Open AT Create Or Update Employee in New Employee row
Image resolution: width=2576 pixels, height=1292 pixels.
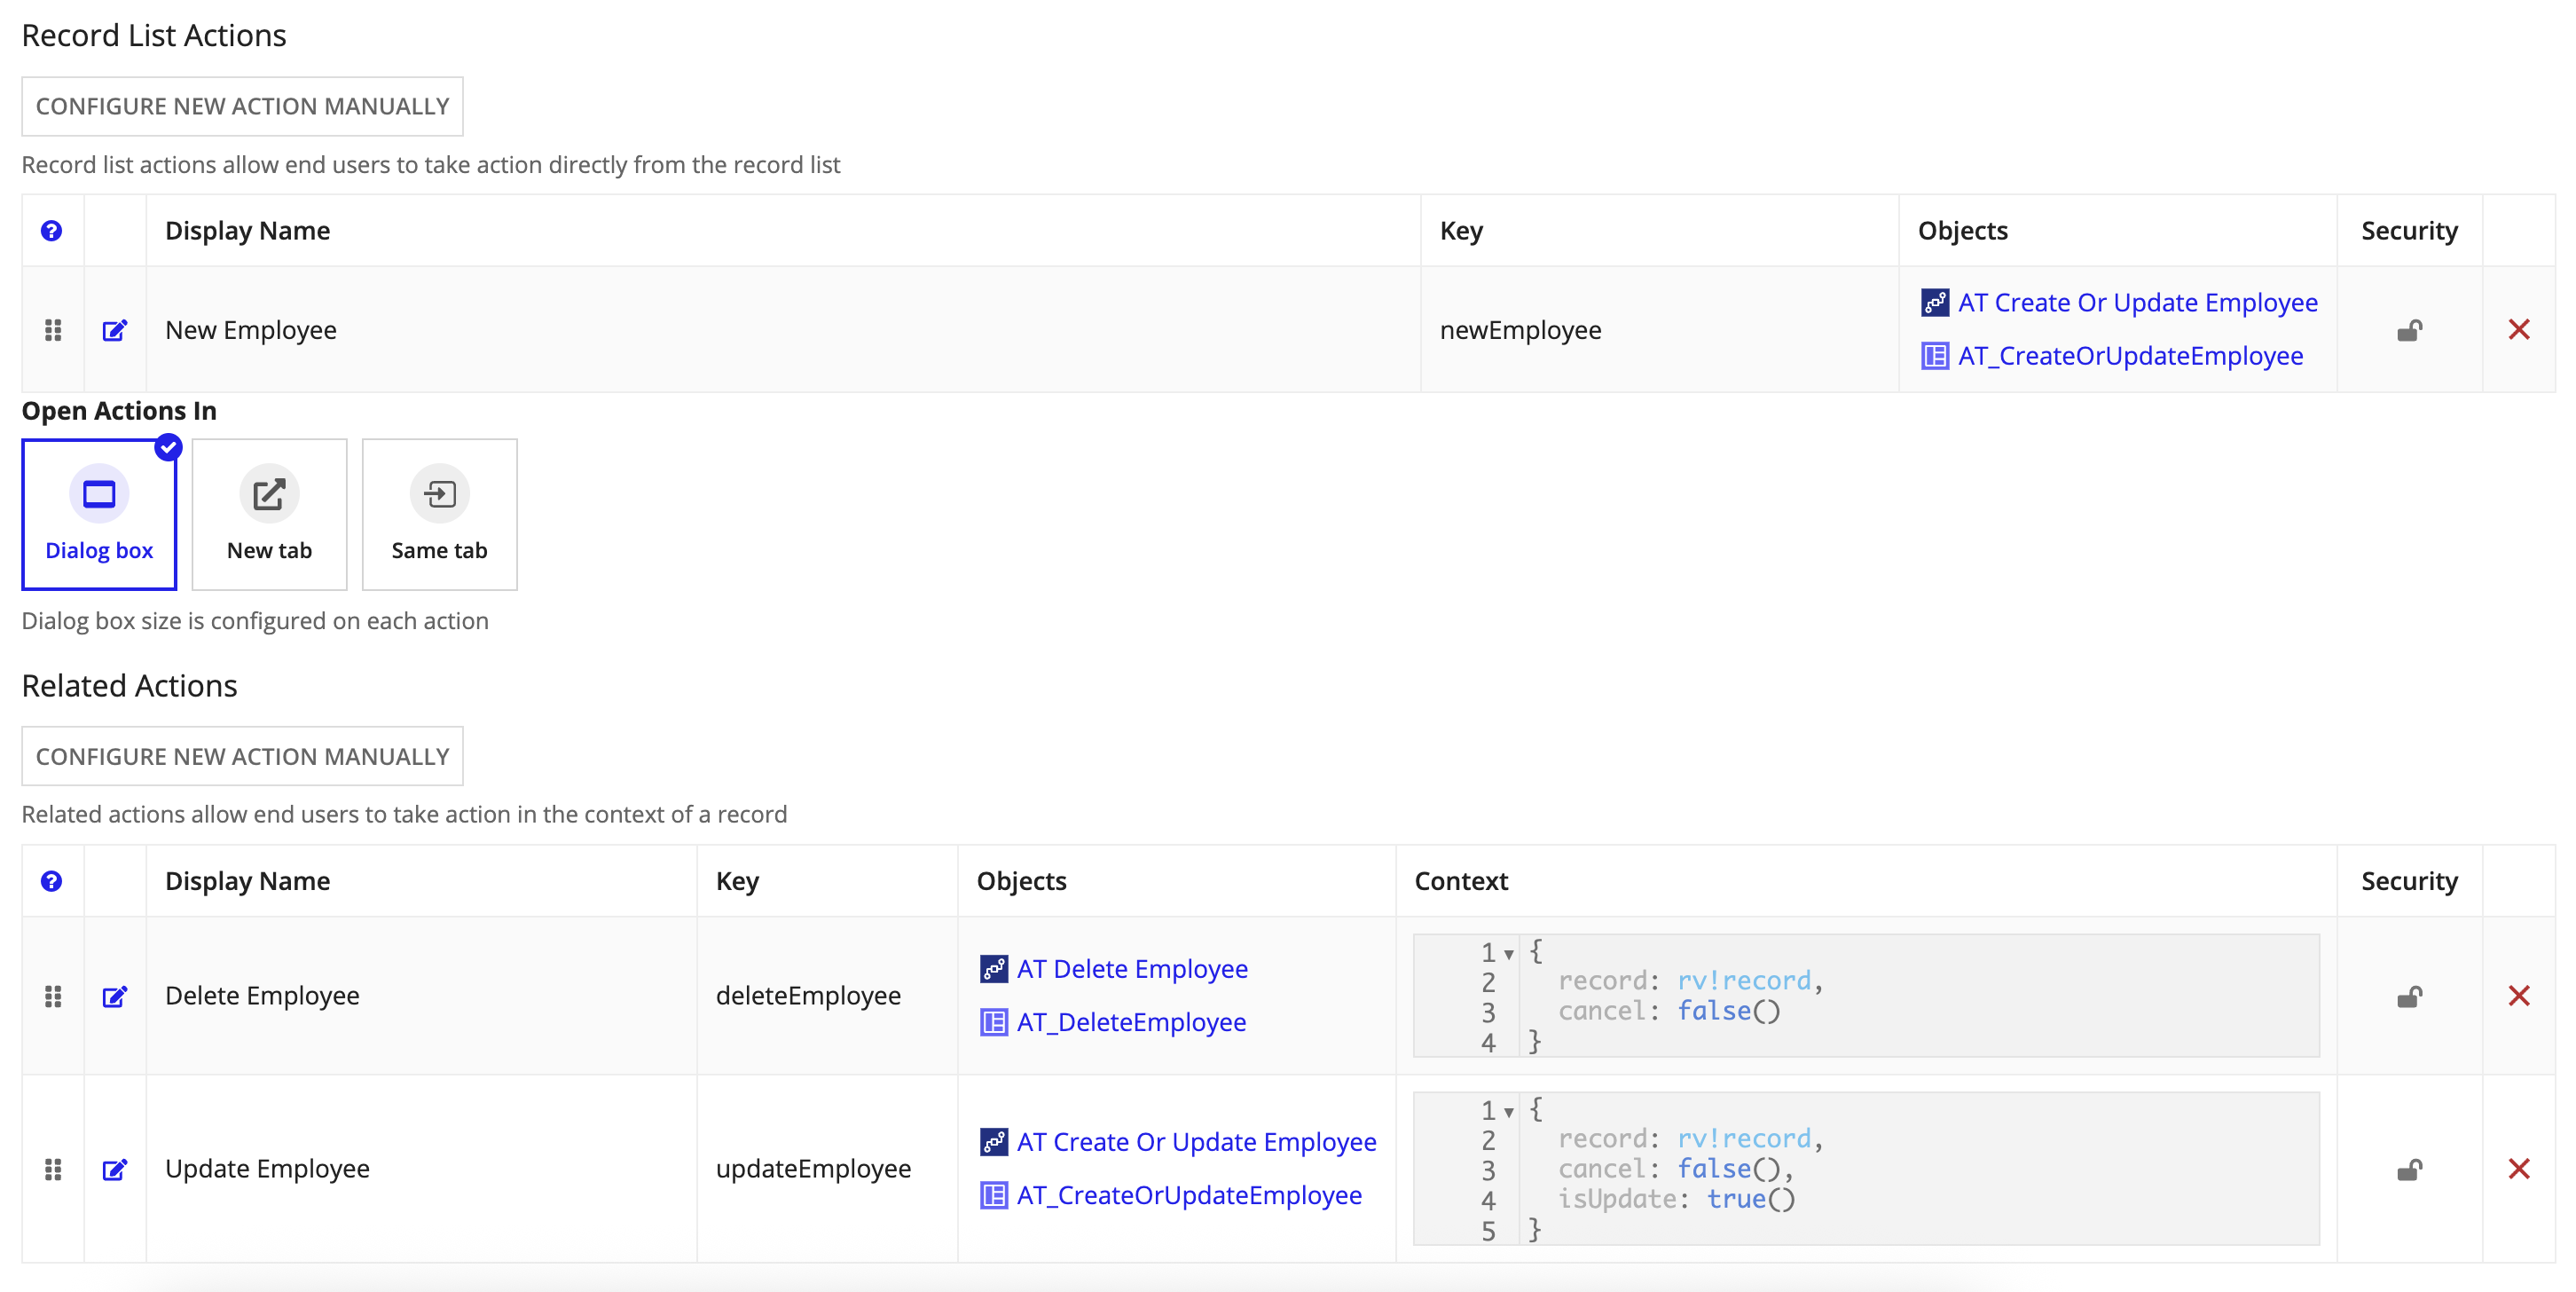point(2137,303)
